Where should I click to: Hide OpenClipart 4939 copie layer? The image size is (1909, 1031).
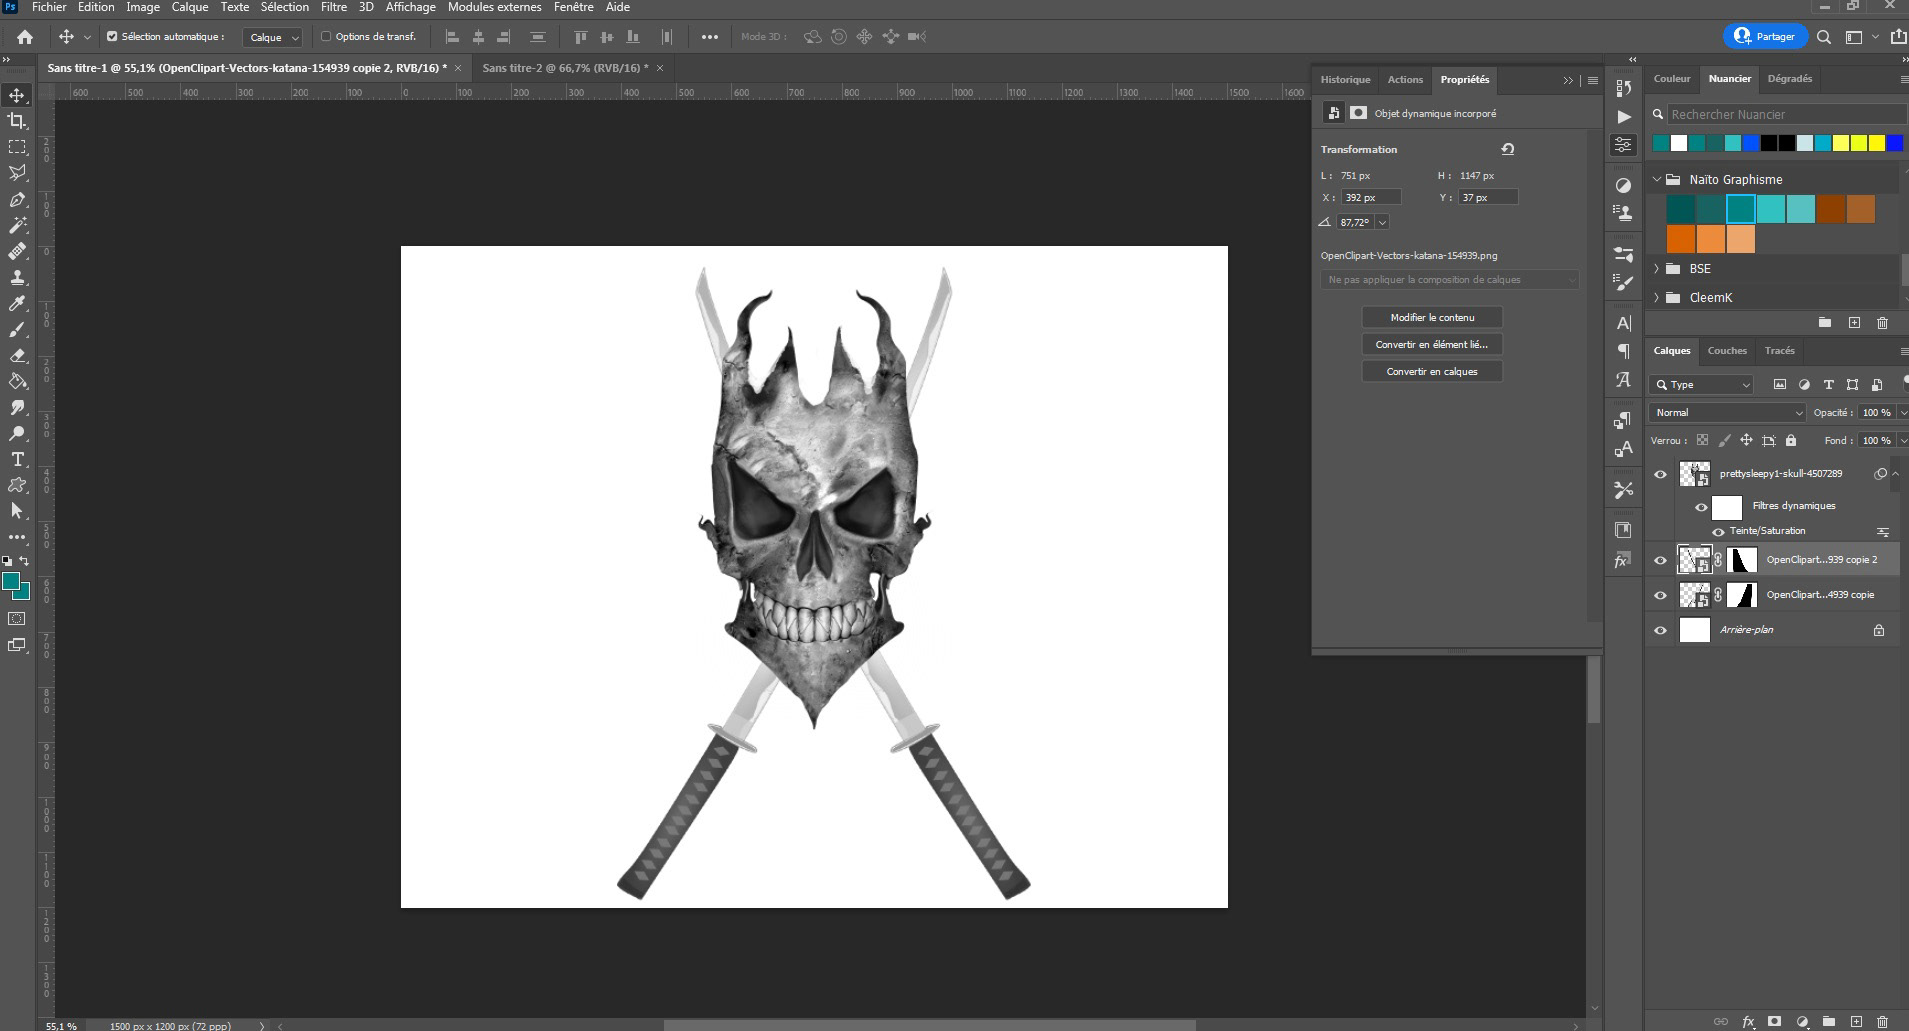[1661, 596]
